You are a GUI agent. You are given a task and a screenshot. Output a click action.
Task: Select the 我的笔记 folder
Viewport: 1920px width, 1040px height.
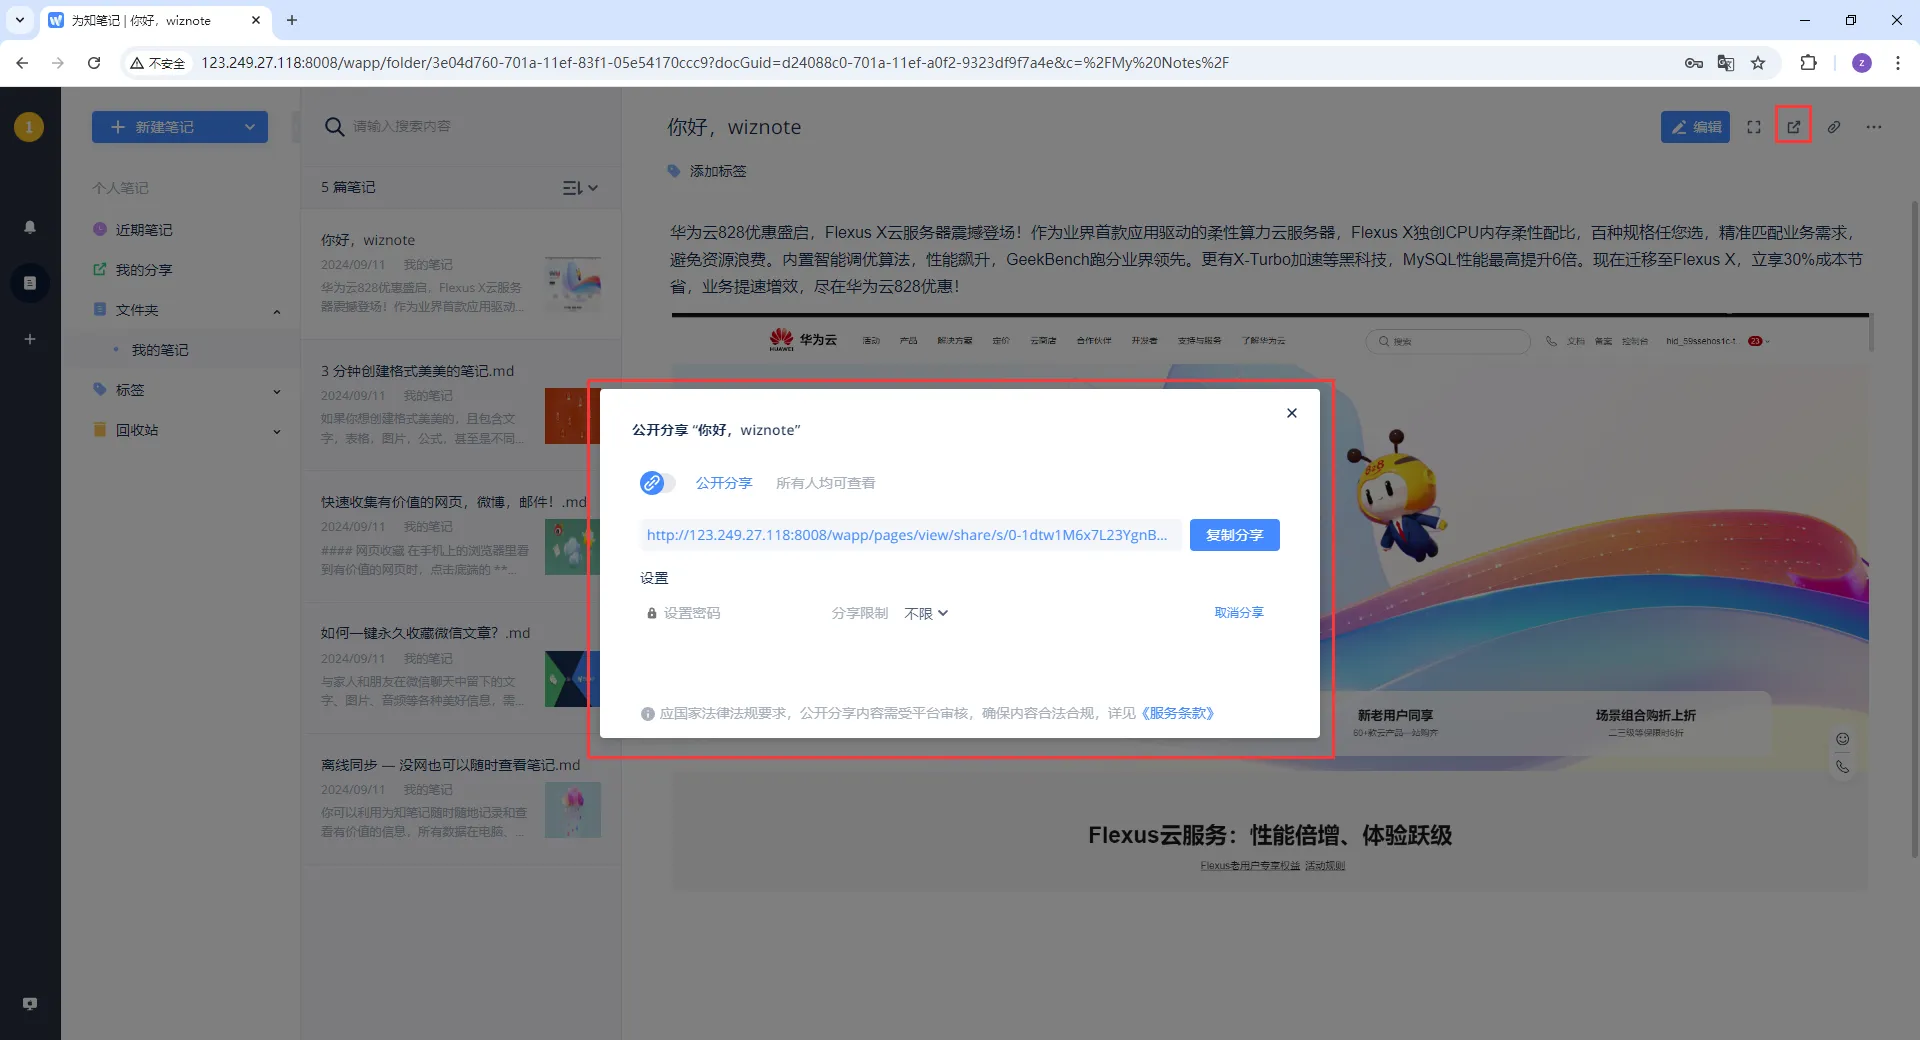point(160,350)
